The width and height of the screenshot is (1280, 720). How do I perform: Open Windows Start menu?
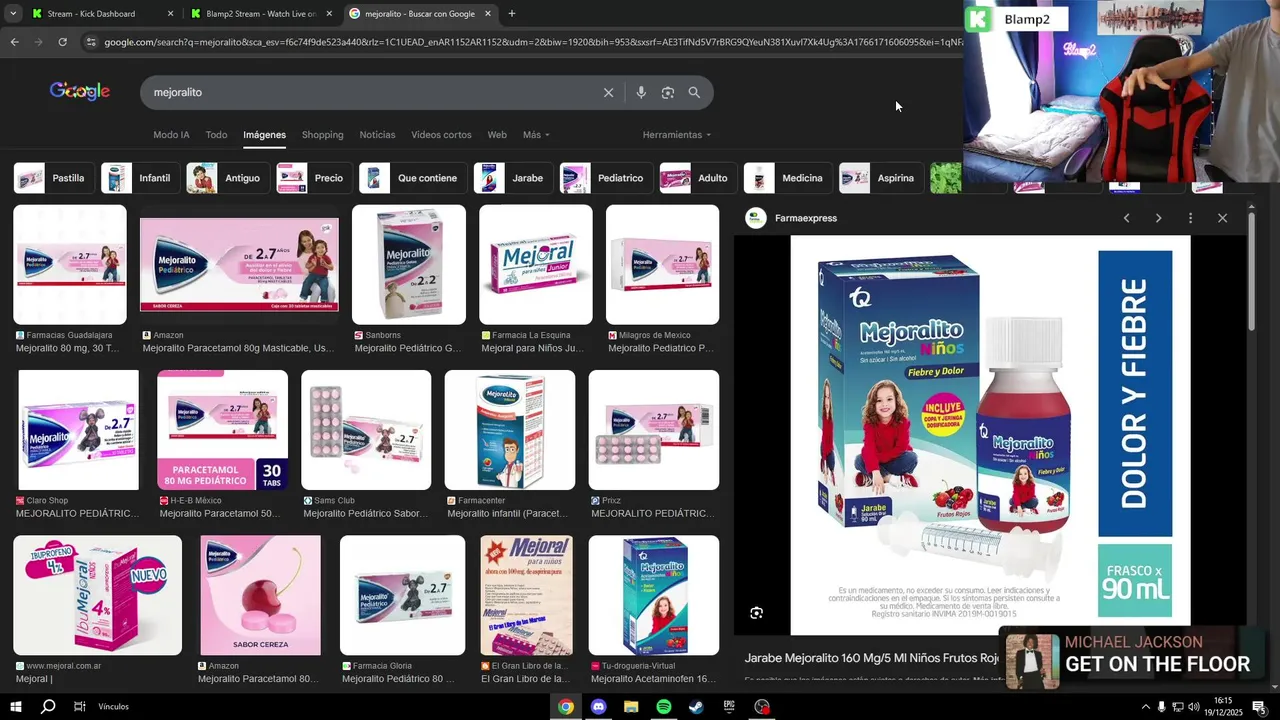coord(16,707)
